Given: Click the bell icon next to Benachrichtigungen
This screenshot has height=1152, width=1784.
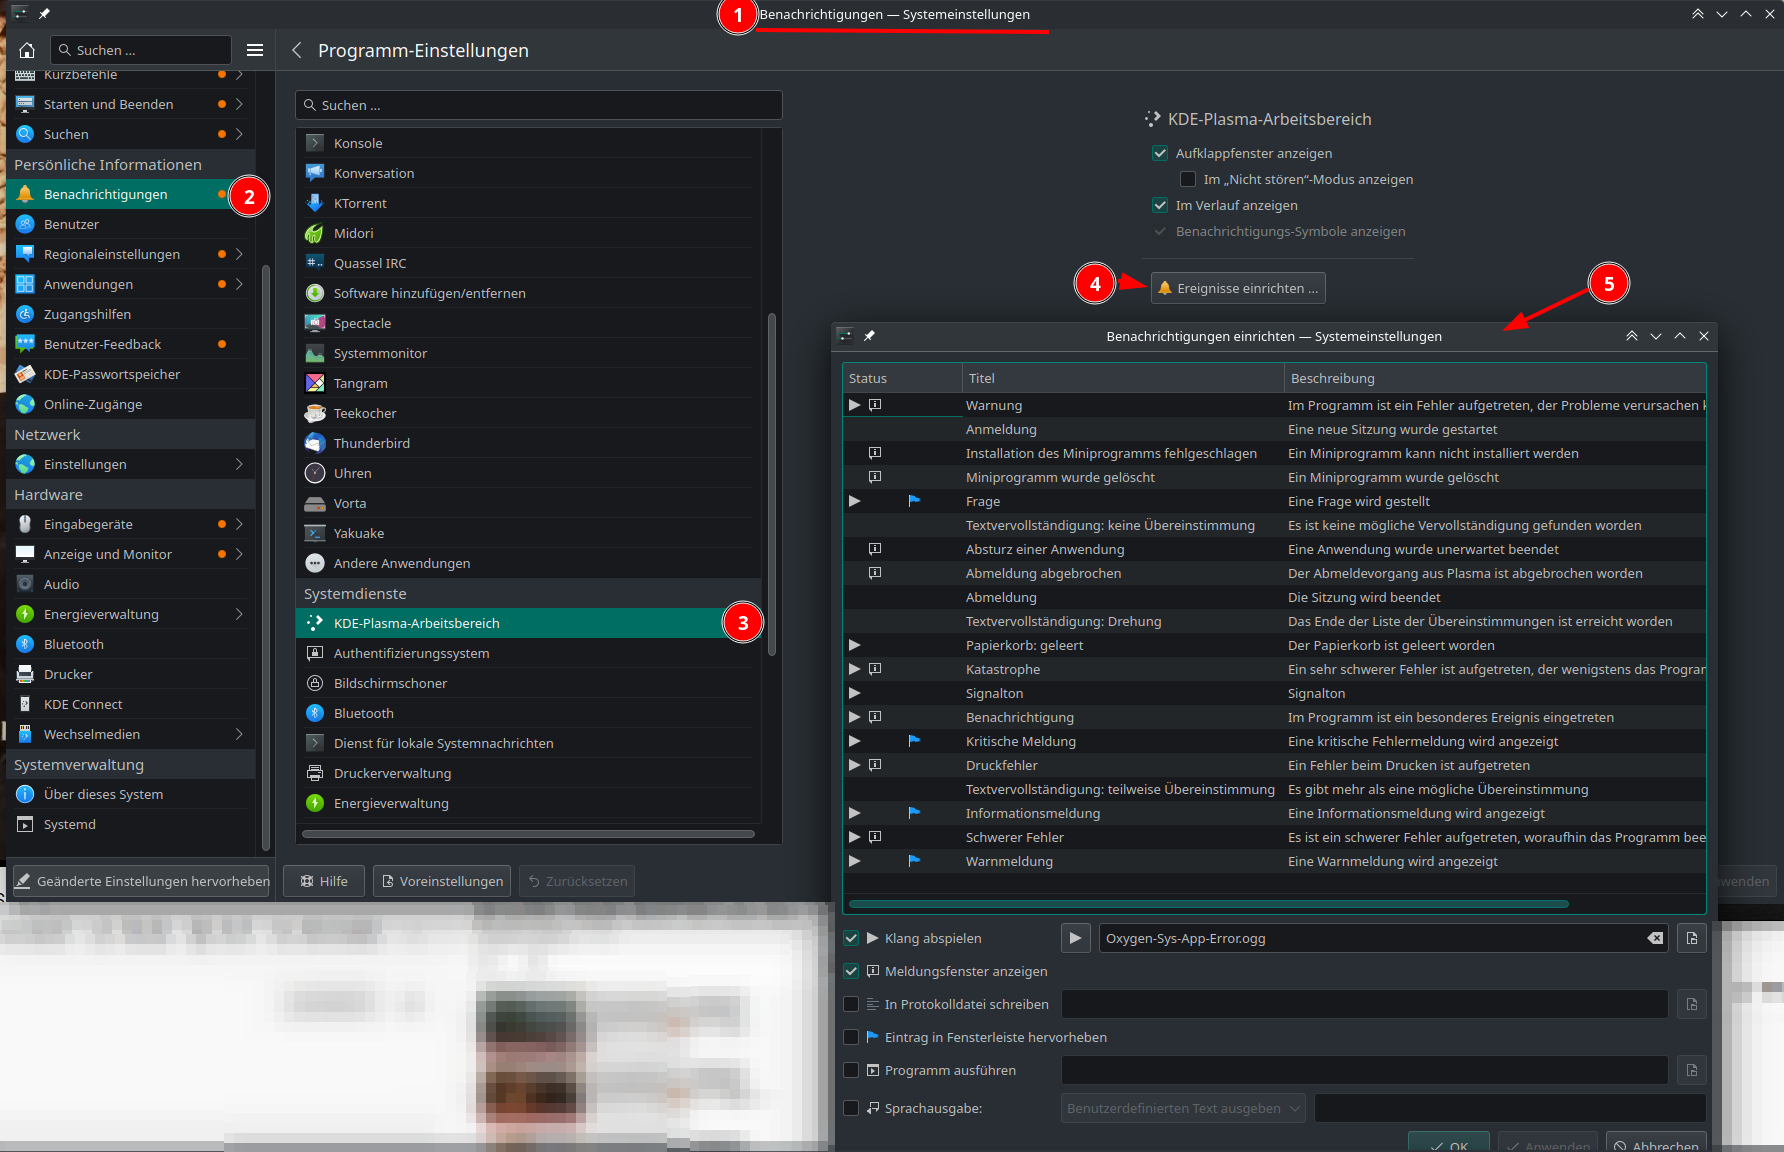Looking at the screenshot, I should [x=25, y=194].
